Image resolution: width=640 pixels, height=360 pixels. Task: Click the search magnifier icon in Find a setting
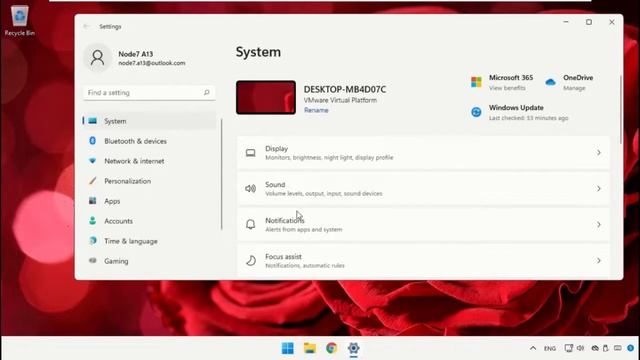pyautogui.click(x=207, y=93)
